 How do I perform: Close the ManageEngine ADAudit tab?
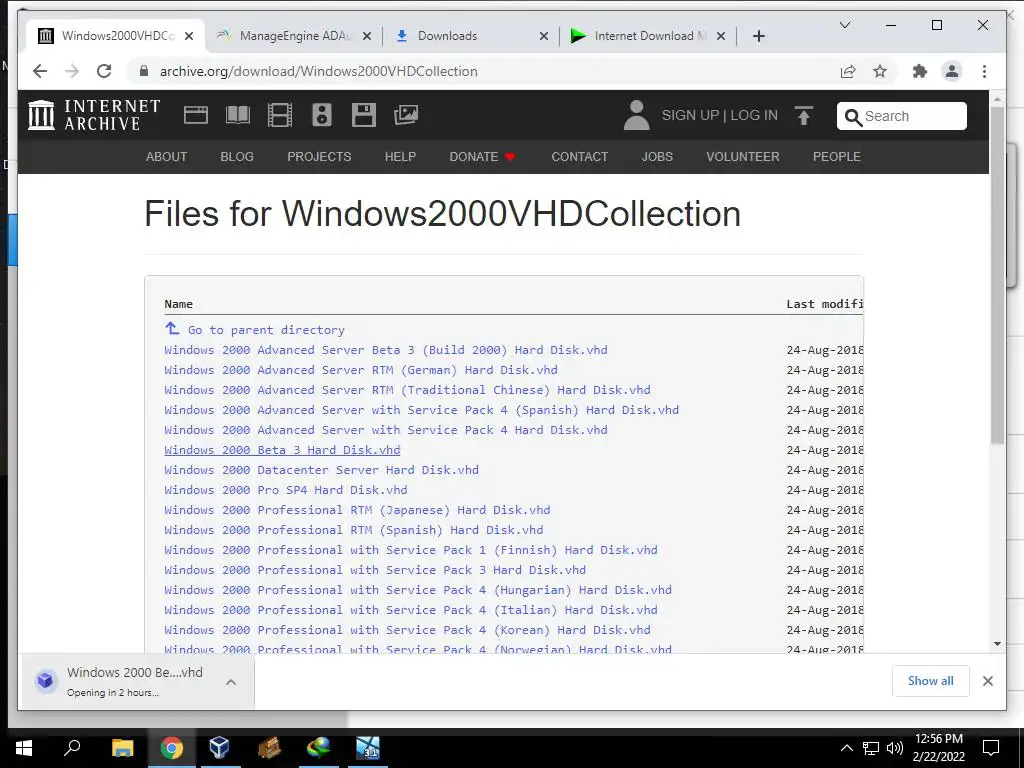[367, 36]
